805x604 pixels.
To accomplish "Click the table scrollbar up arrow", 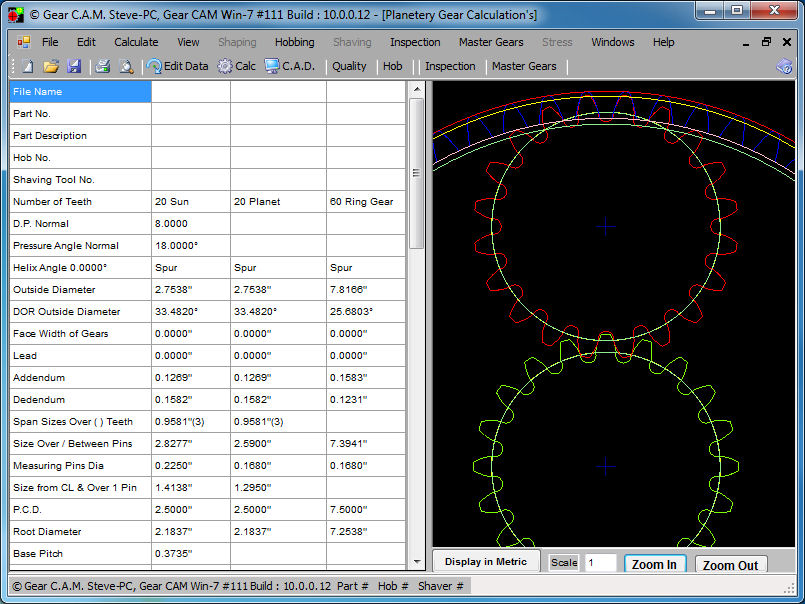I will (417, 89).
